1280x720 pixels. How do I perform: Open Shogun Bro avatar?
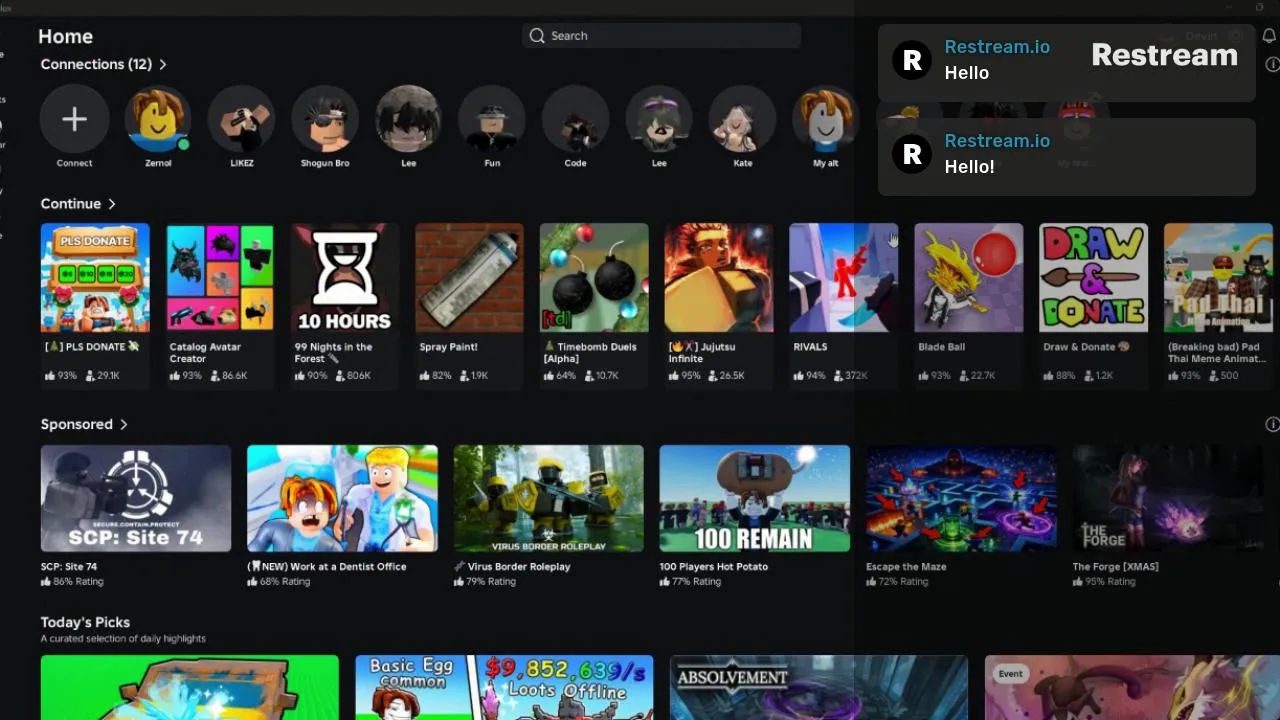325,119
